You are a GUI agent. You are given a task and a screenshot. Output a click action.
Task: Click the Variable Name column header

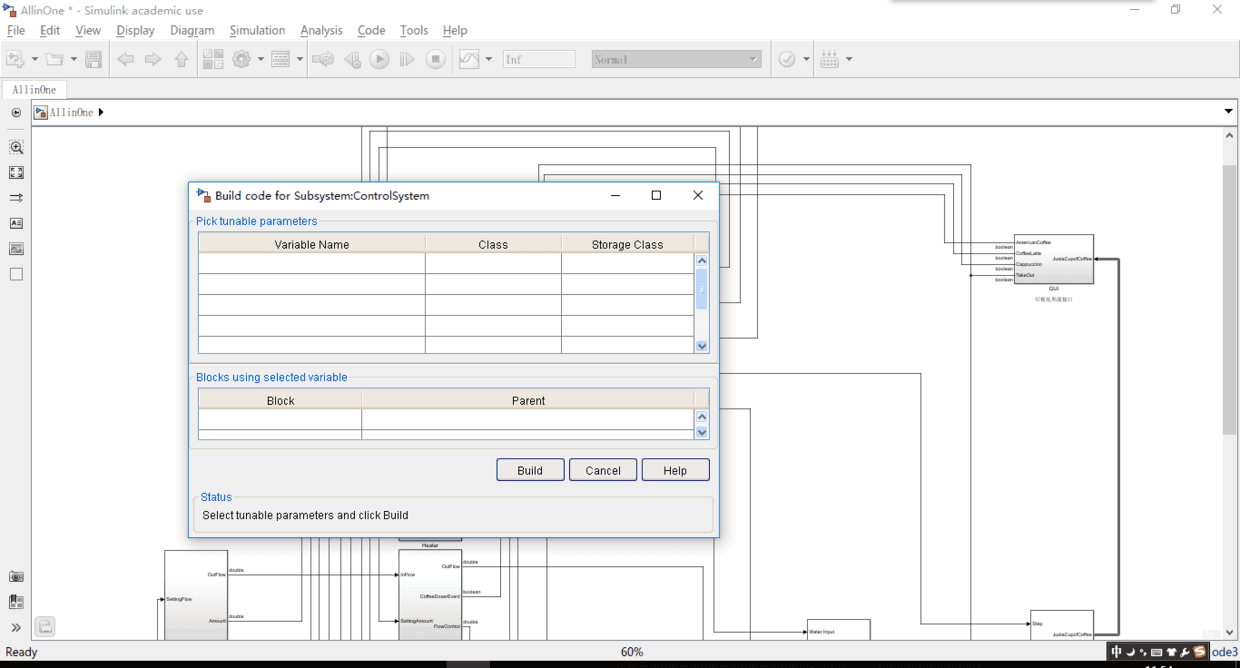tap(312, 244)
